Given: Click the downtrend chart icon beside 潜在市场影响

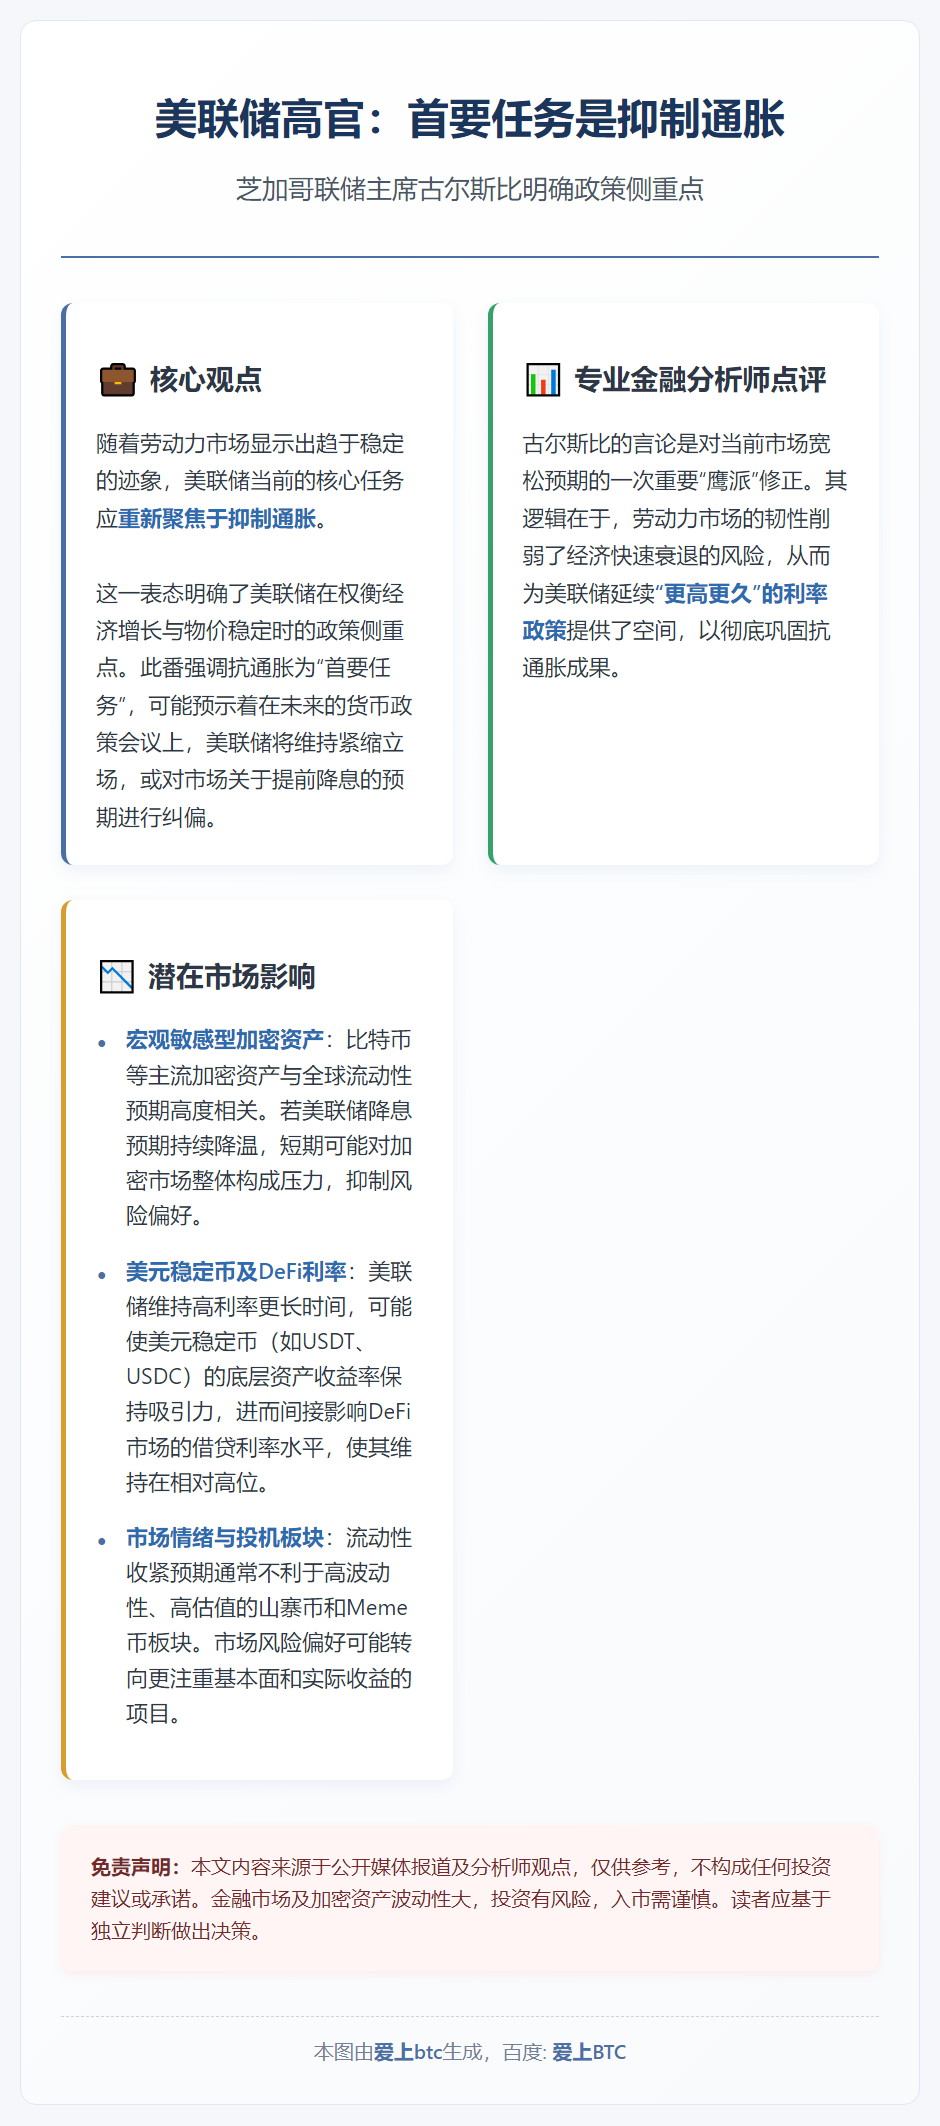Looking at the screenshot, I should (x=117, y=977).
